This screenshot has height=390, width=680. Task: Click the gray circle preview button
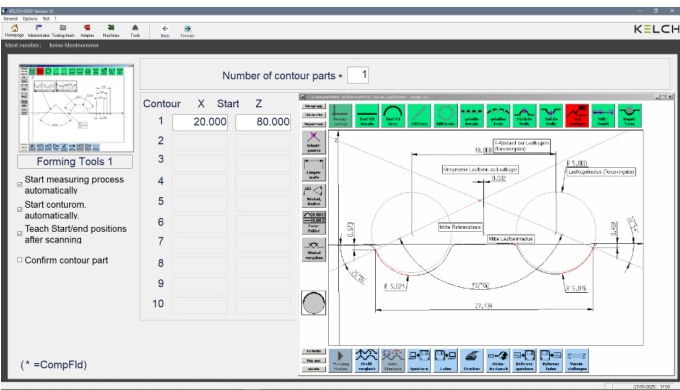[314, 302]
